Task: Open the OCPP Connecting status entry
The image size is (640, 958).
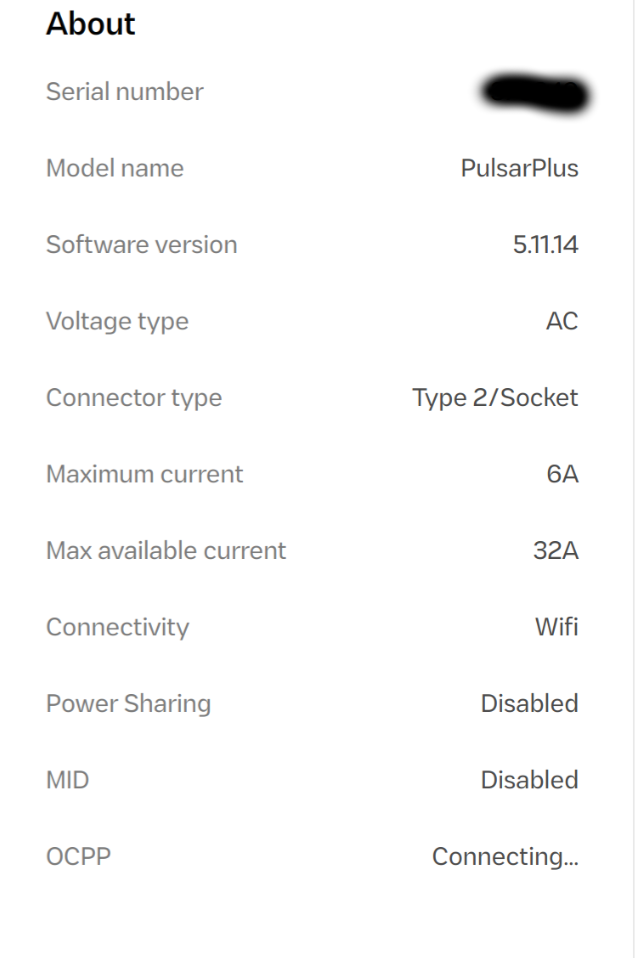Action: [506, 856]
